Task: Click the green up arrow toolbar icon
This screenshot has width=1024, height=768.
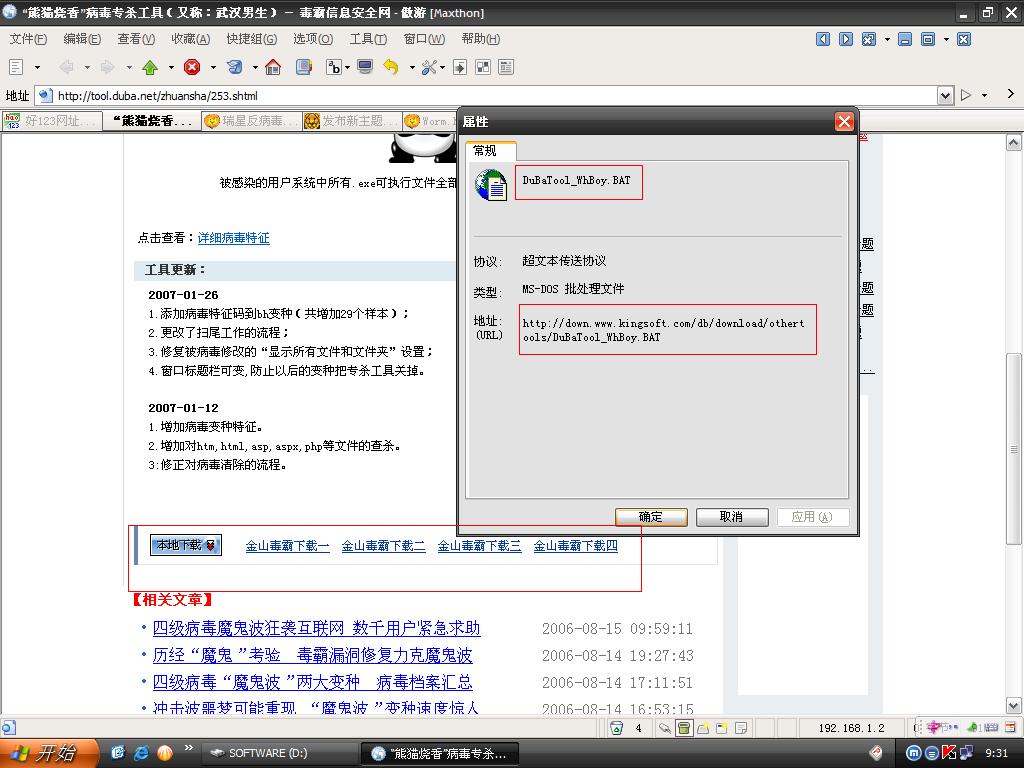Action: (x=150, y=67)
